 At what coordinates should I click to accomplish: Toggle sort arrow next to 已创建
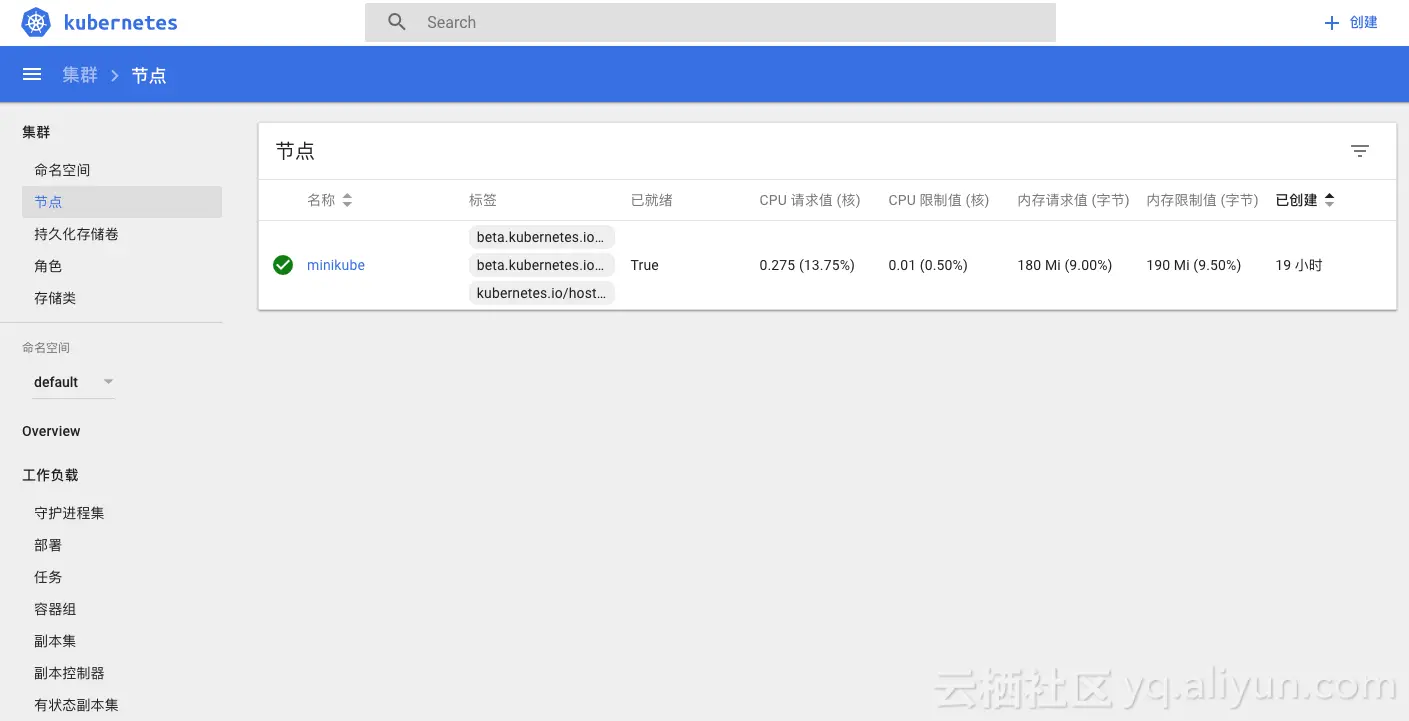coord(1329,200)
